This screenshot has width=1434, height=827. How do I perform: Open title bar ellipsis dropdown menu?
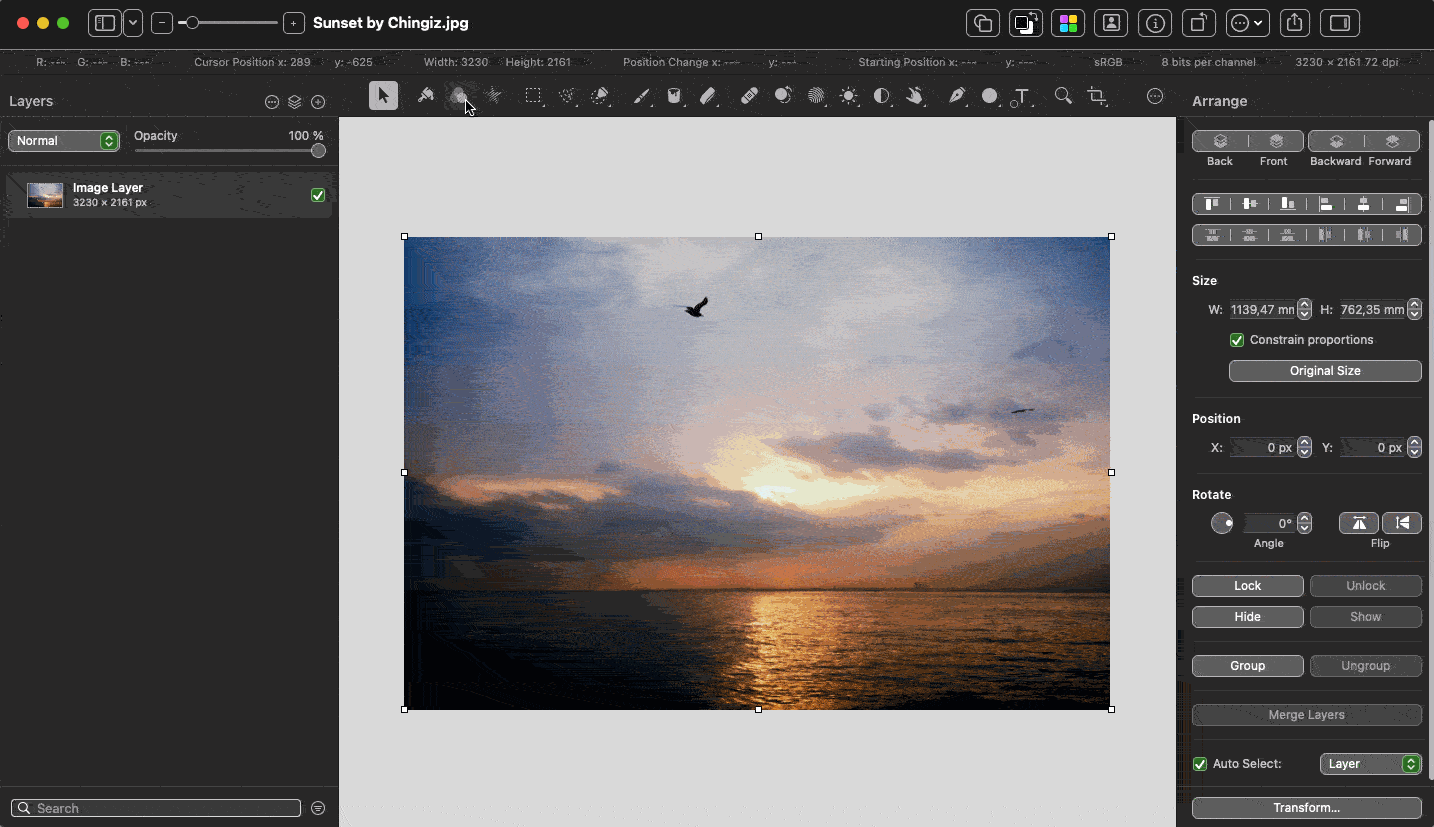[x=1248, y=23]
